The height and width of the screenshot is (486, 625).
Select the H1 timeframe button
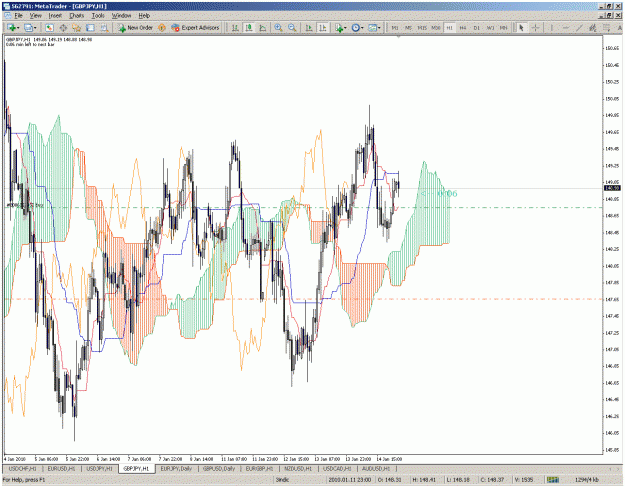point(449,28)
